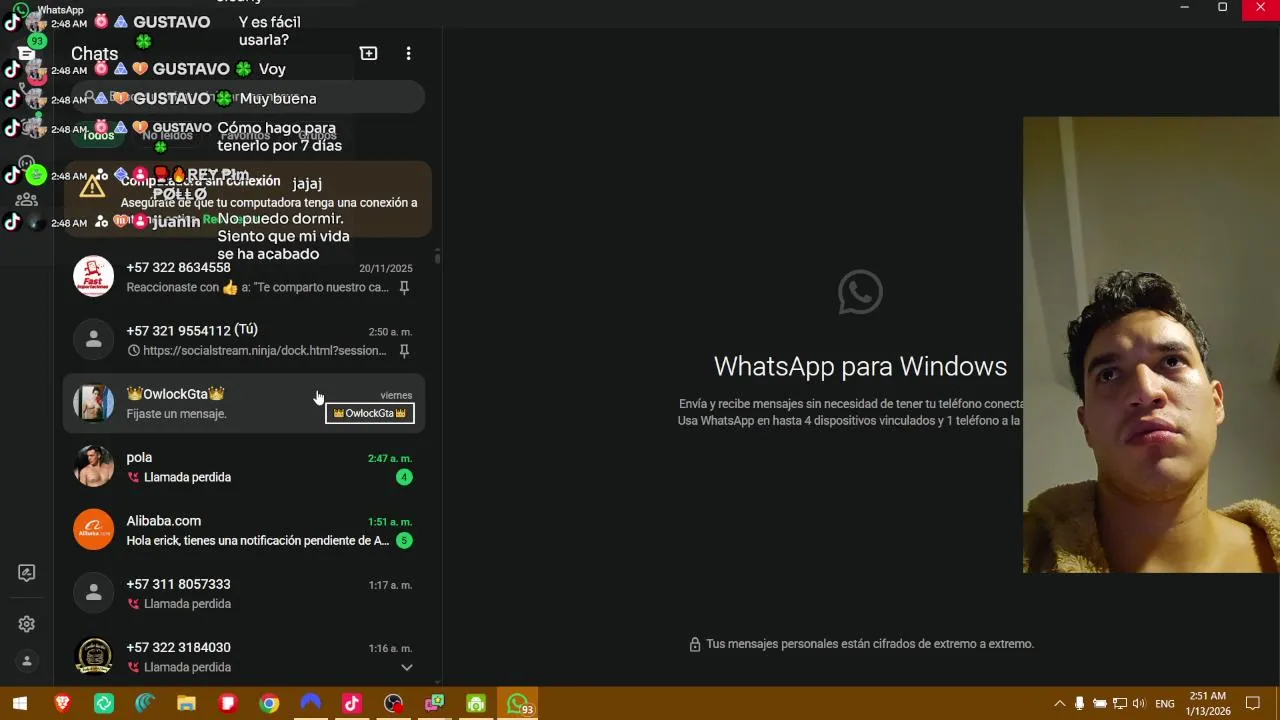Open the three-dot menu in Chats header
Image resolution: width=1280 pixels, height=720 pixels.
[x=408, y=53]
